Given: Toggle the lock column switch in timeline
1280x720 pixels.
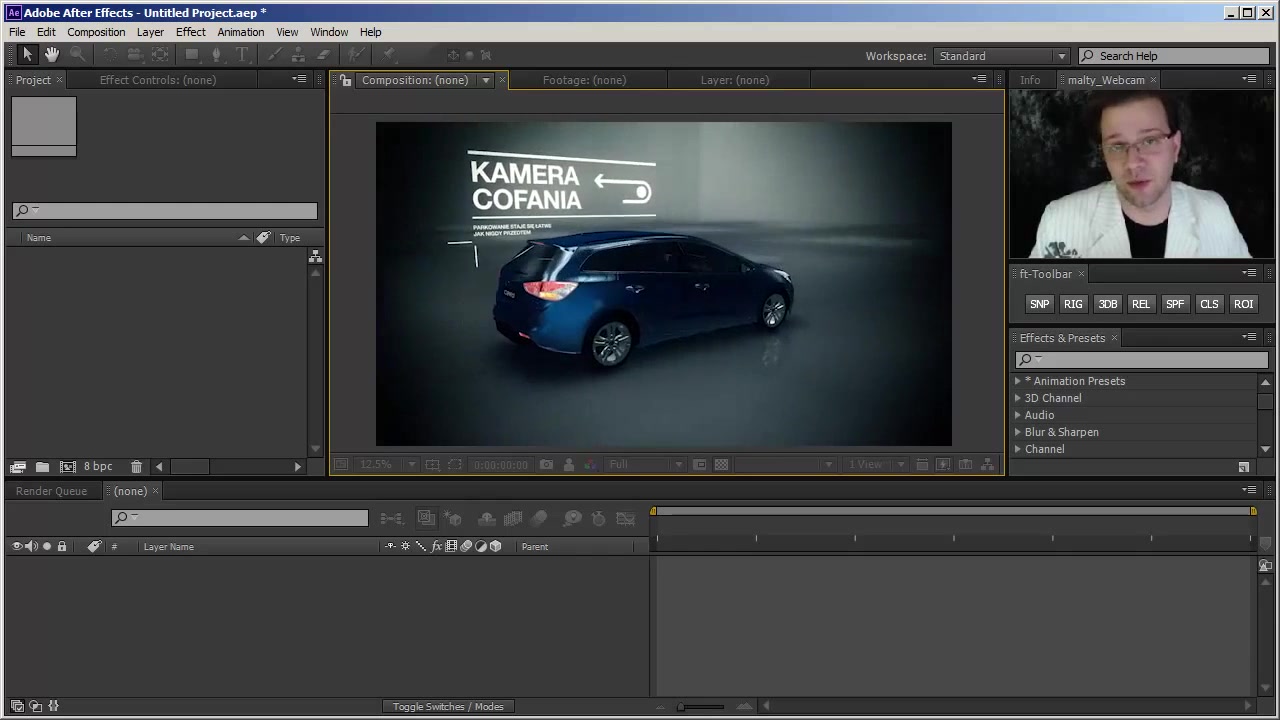Looking at the screenshot, I should (61, 546).
